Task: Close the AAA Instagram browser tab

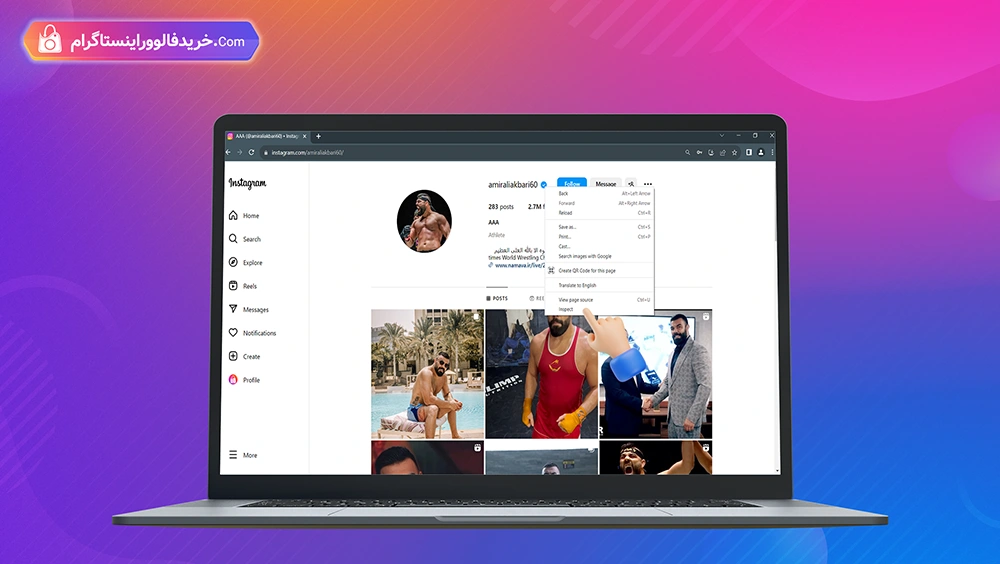Action: point(304,136)
